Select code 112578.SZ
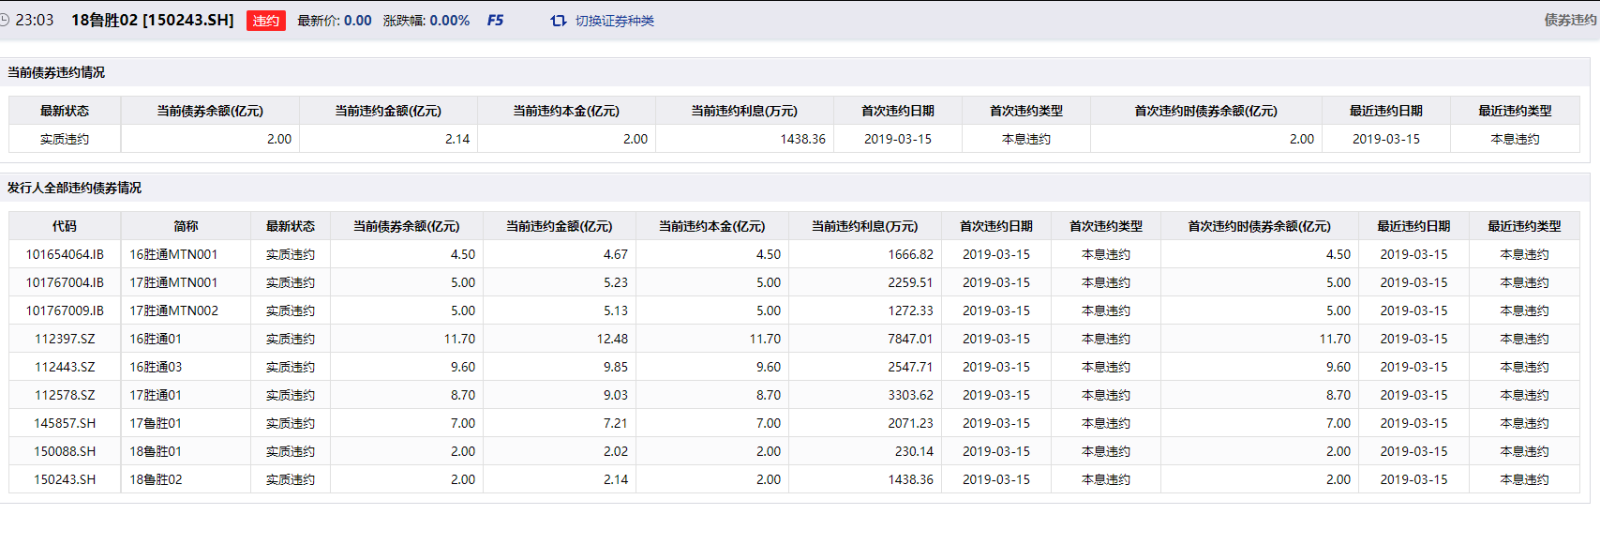 65,395
